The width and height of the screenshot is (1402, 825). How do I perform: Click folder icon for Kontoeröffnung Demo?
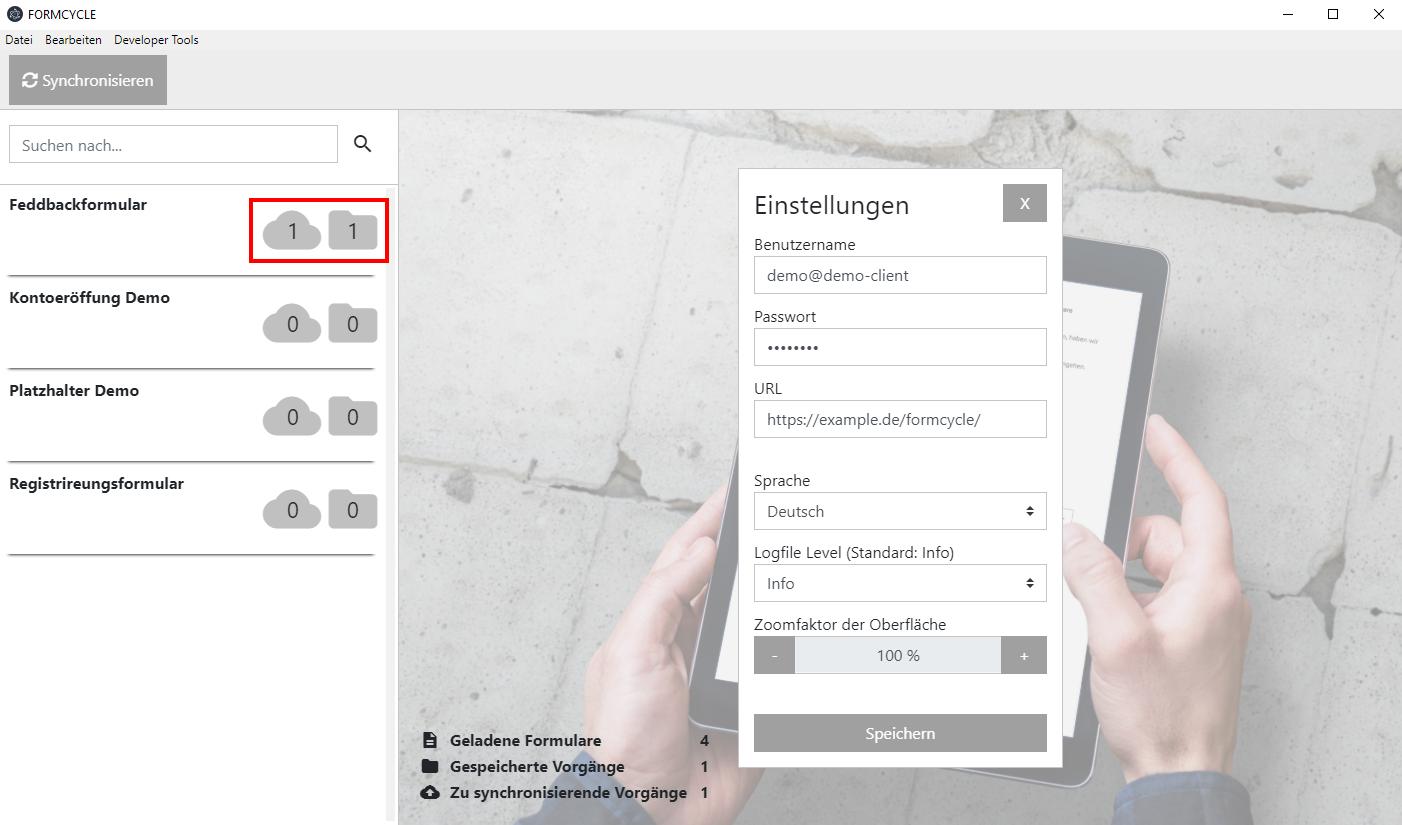pos(352,325)
